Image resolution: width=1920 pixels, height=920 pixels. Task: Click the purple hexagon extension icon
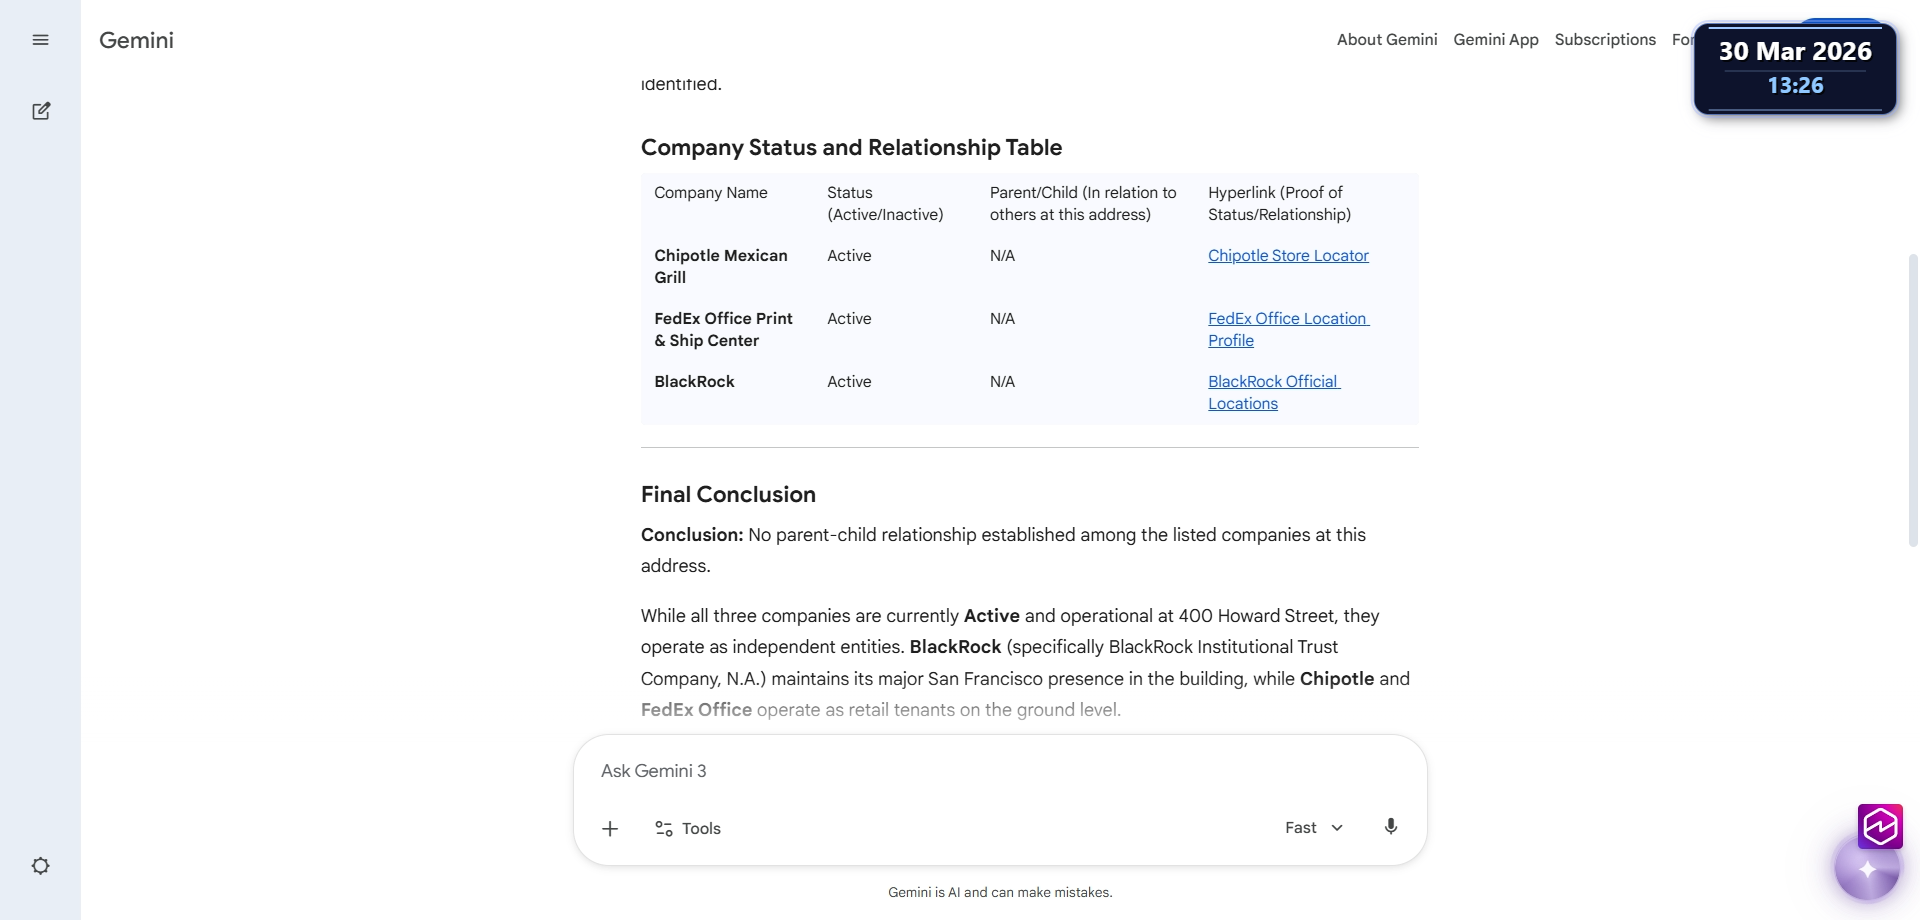pyautogui.click(x=1880, y=826)
